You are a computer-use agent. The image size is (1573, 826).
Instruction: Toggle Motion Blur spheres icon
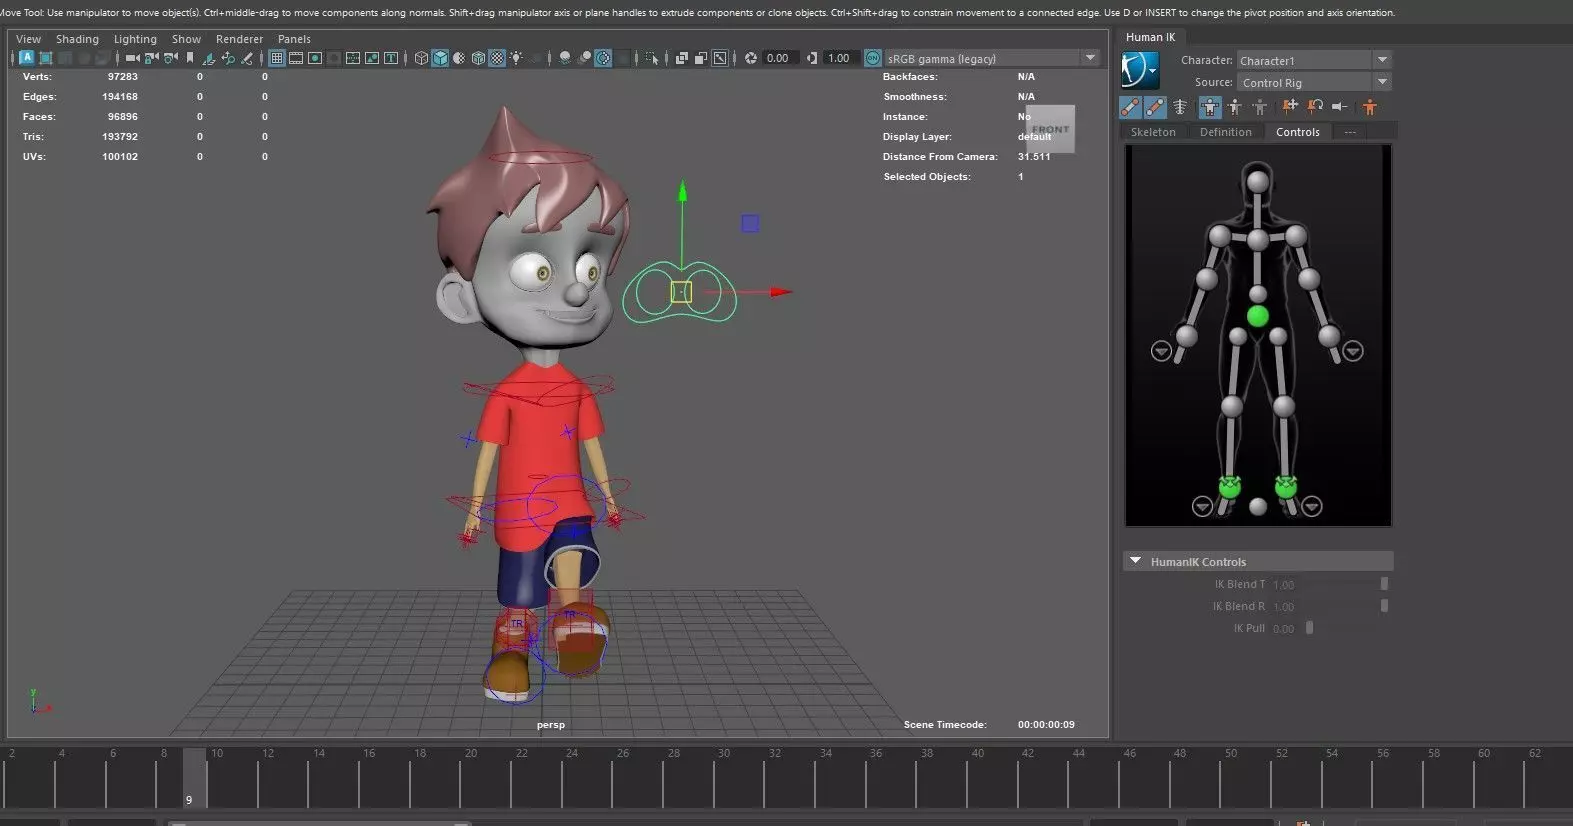(585, 58)
